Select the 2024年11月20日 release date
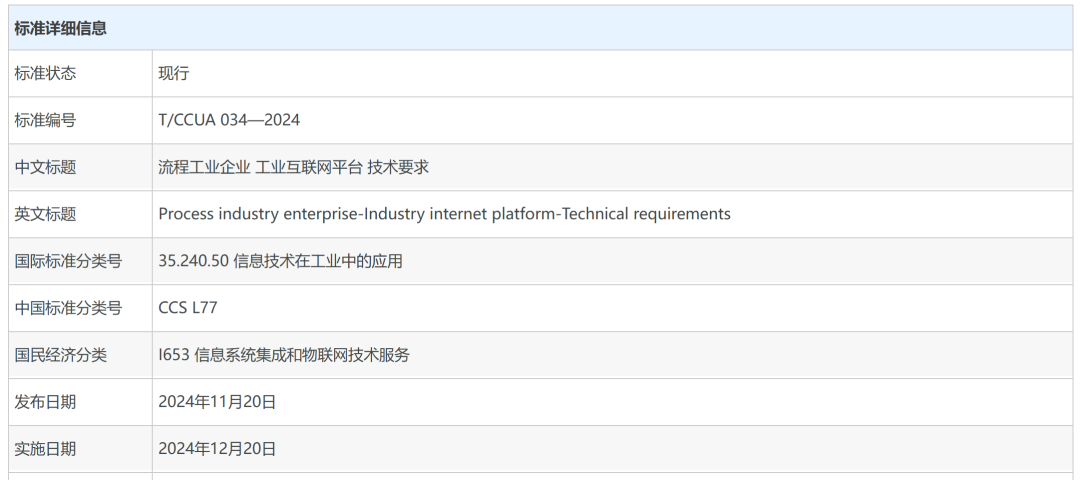 pyautogui.click(x=217, y=402)
